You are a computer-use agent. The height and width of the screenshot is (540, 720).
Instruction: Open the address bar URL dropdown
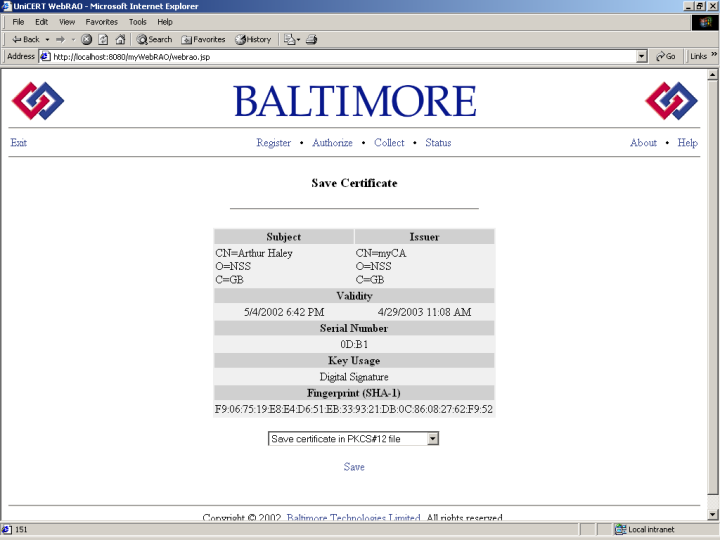(x=642, y=56)
